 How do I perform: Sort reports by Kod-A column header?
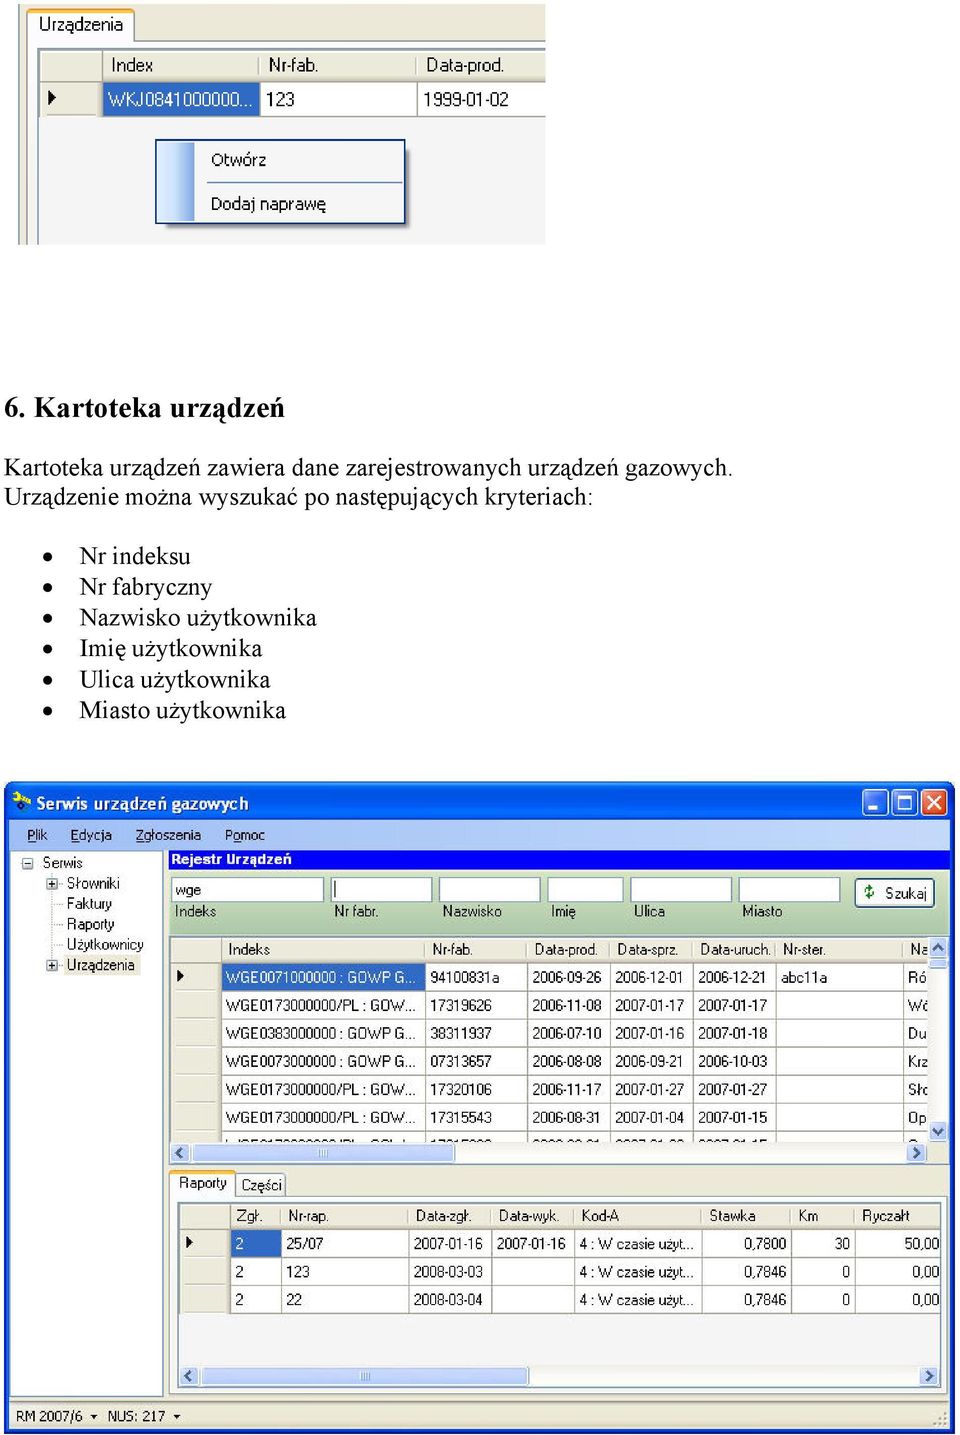[640, 1216]
